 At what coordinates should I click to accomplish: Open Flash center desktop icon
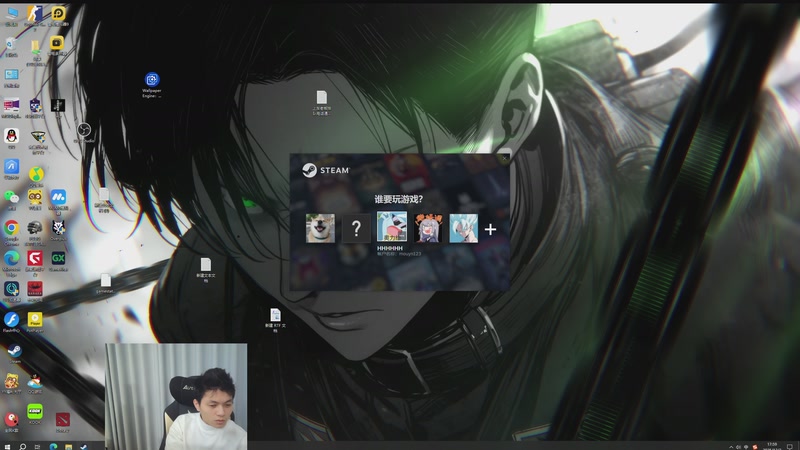coord(11,322)
